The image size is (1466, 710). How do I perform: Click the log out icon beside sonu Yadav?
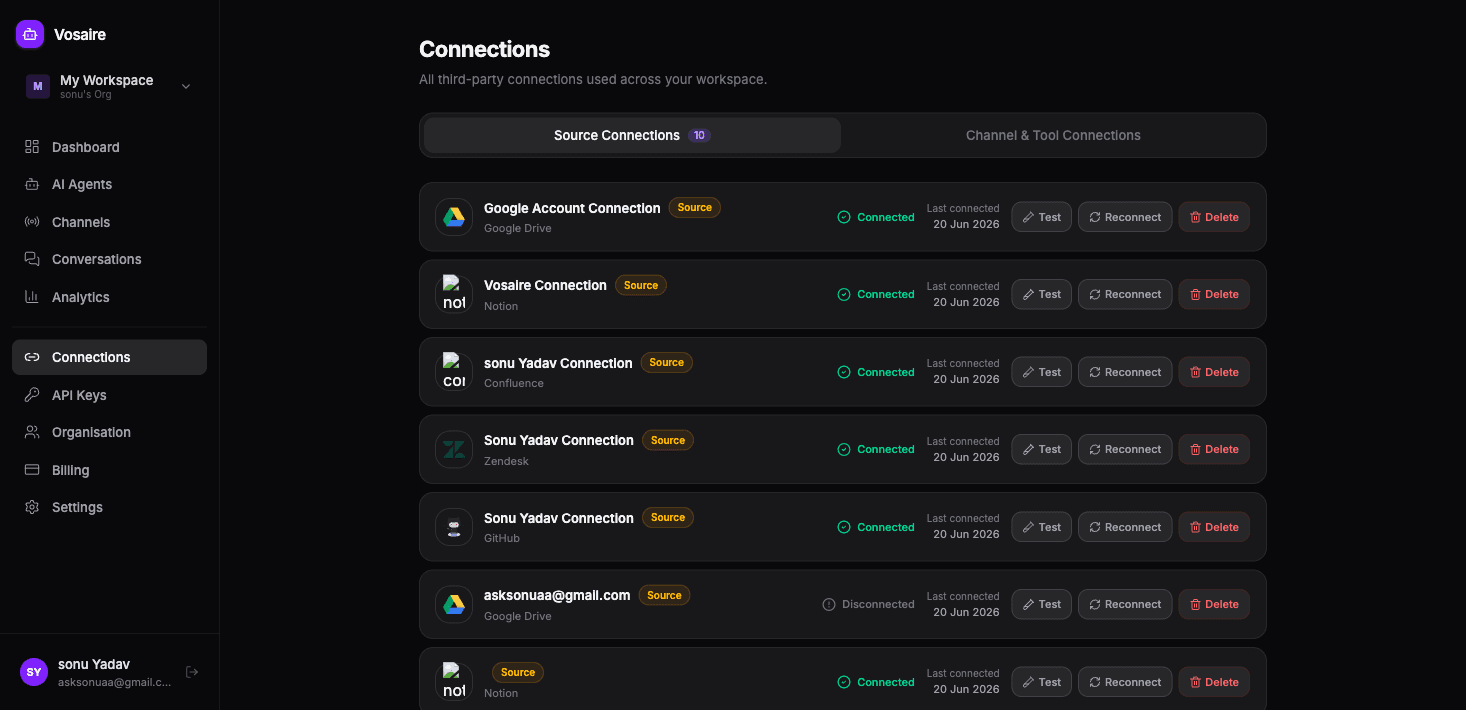pyautogui.click(x=192, y=672)
